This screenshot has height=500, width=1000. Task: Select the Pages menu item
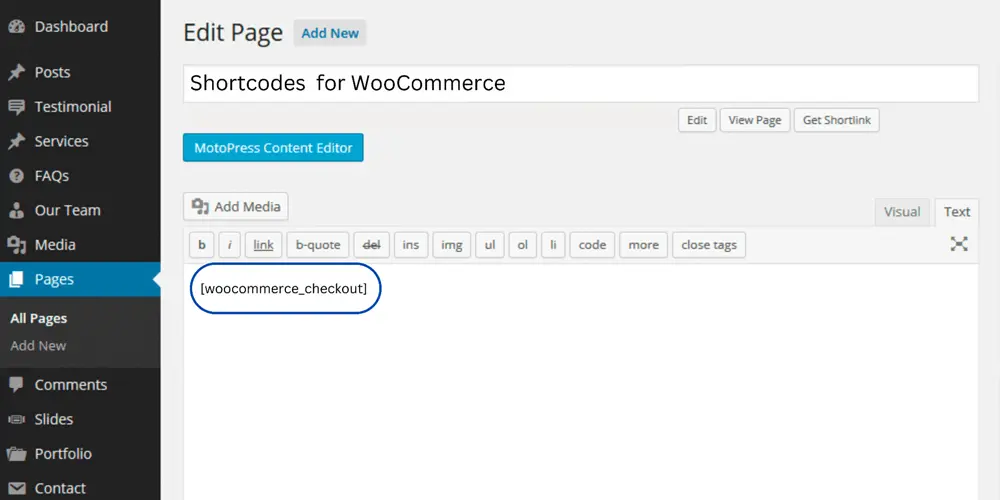click(80, 279)
